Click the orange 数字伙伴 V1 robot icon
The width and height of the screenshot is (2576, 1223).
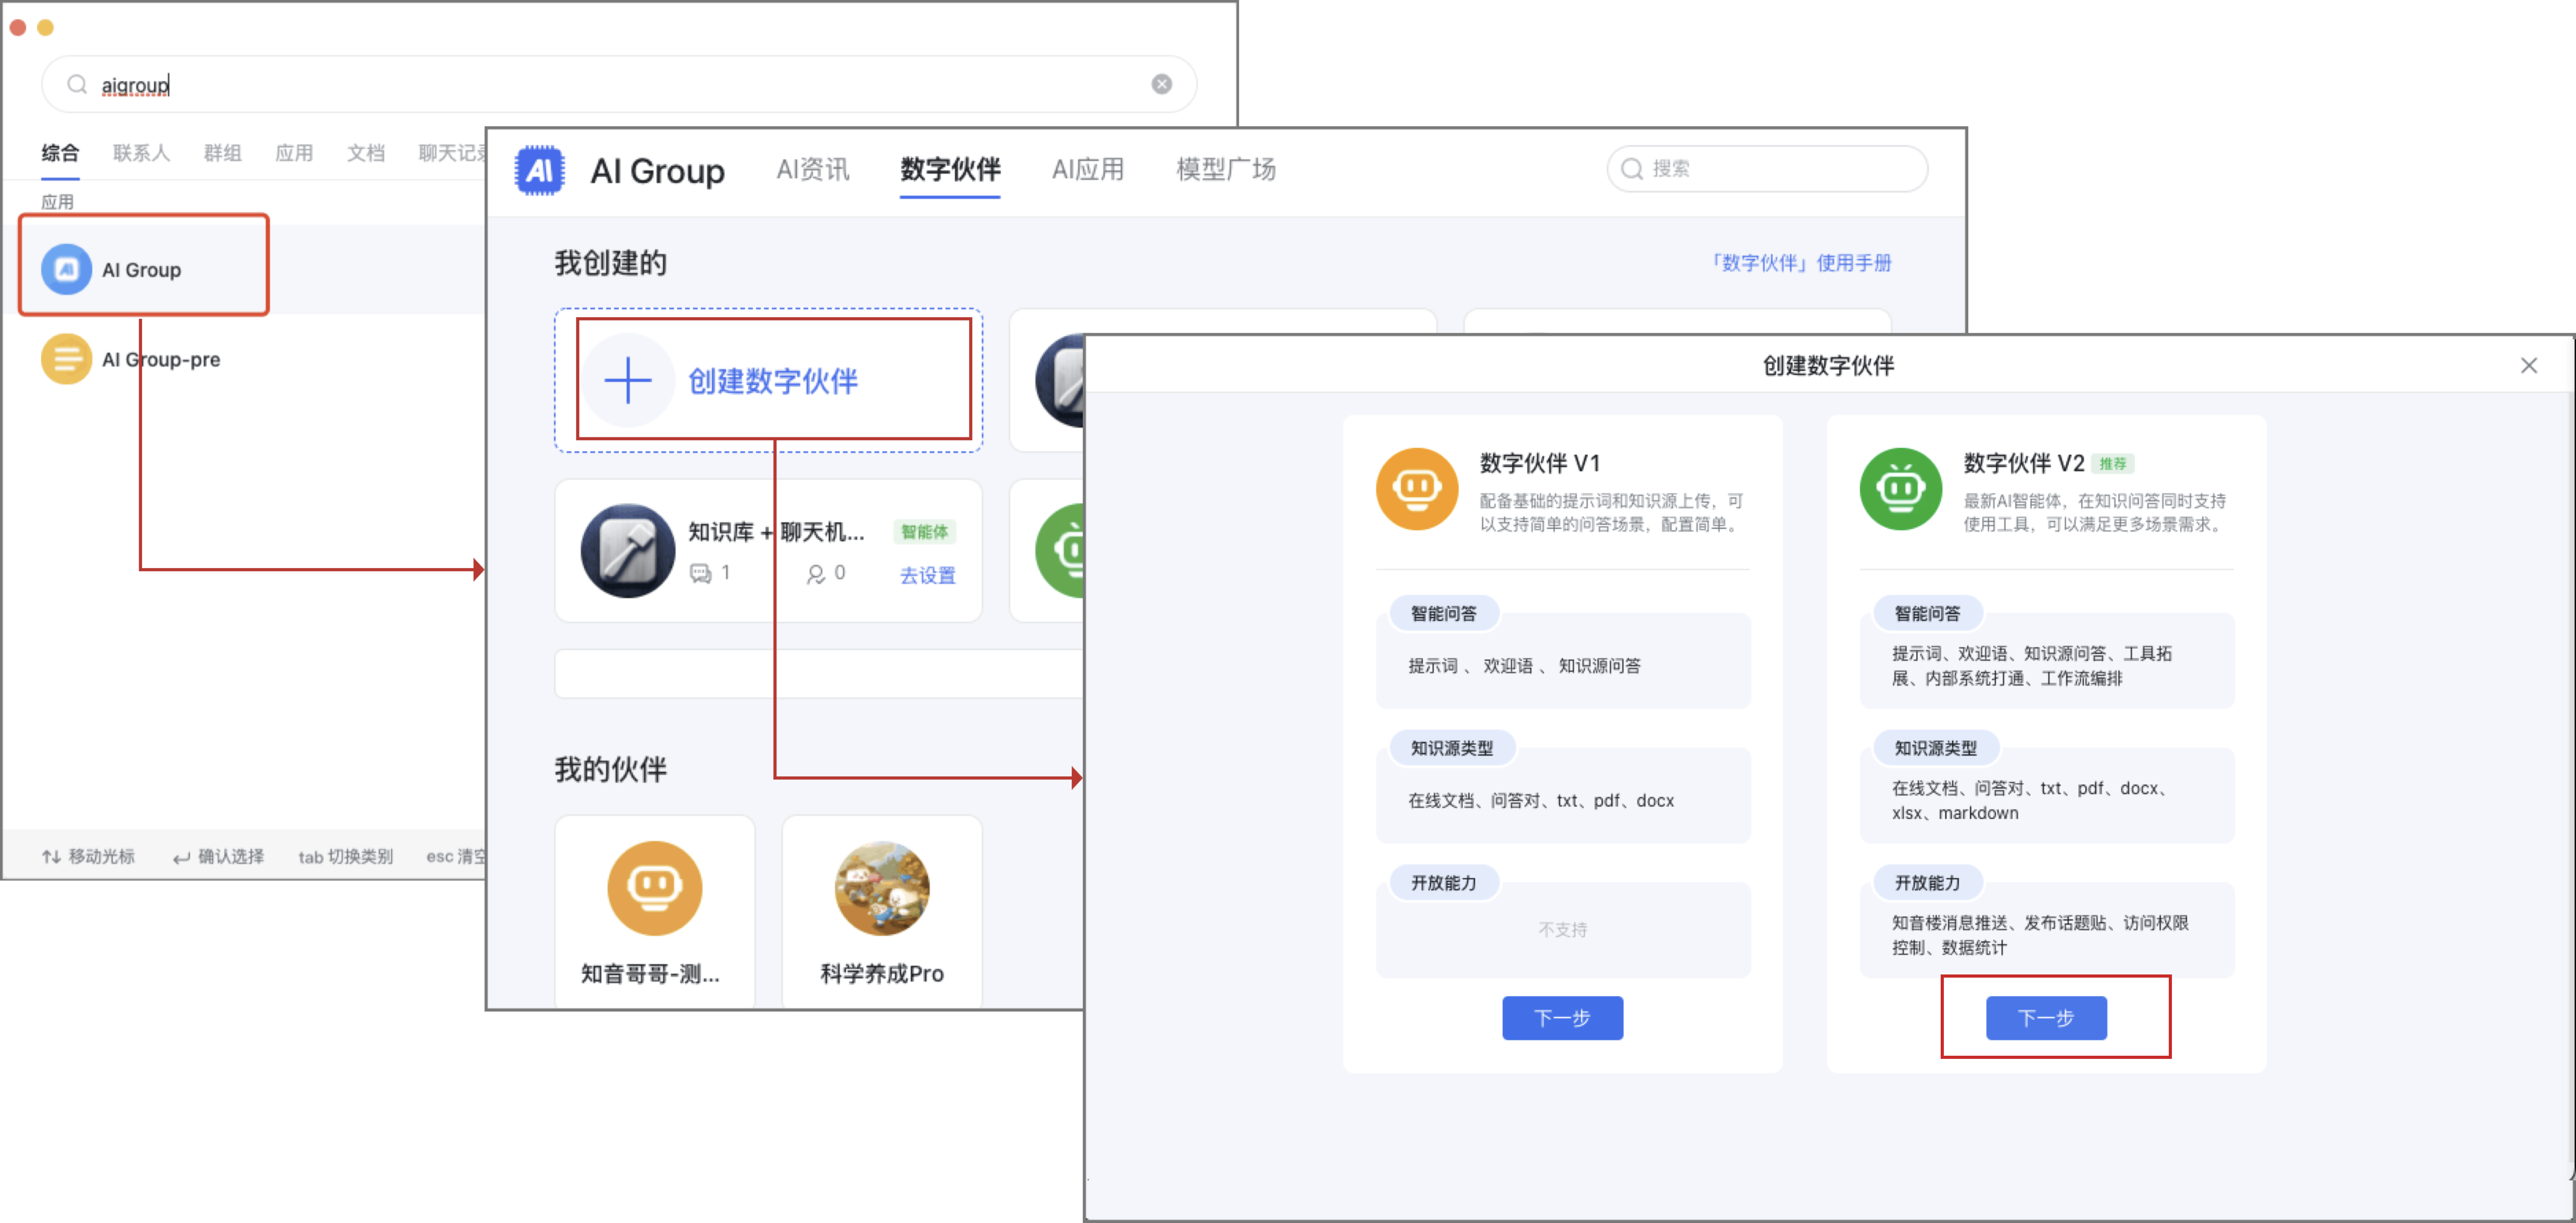pos(1417,489)
